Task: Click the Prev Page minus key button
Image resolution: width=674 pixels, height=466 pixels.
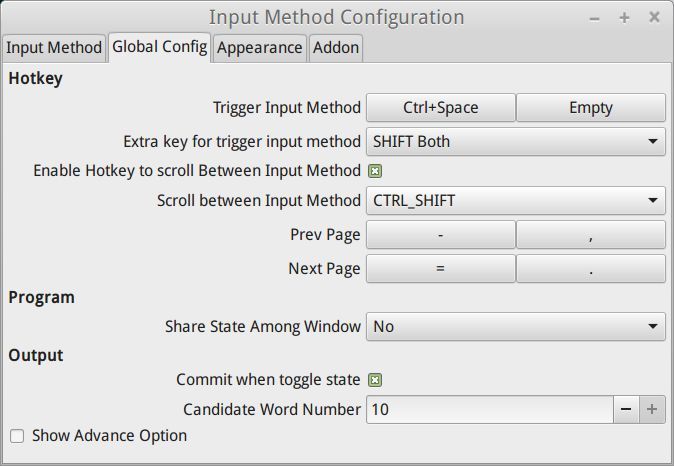Action: 440,235
